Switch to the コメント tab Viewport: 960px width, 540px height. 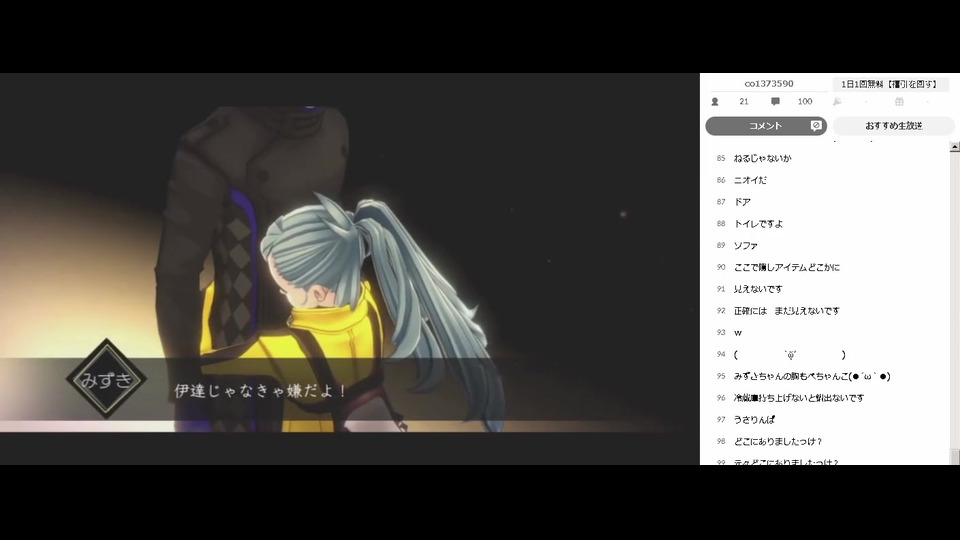tap(766, 126)
